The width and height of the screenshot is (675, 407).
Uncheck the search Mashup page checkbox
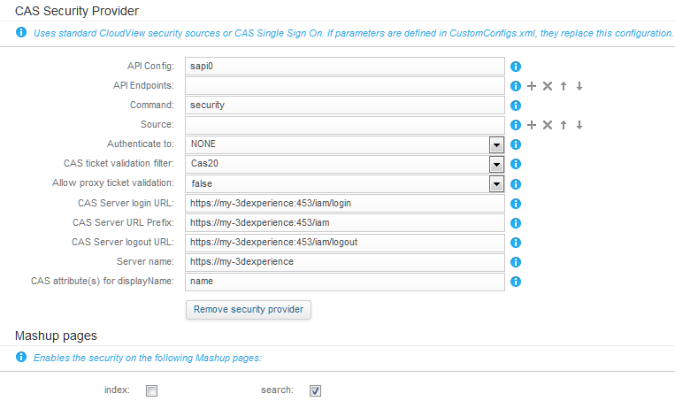[x=315, y=391]
